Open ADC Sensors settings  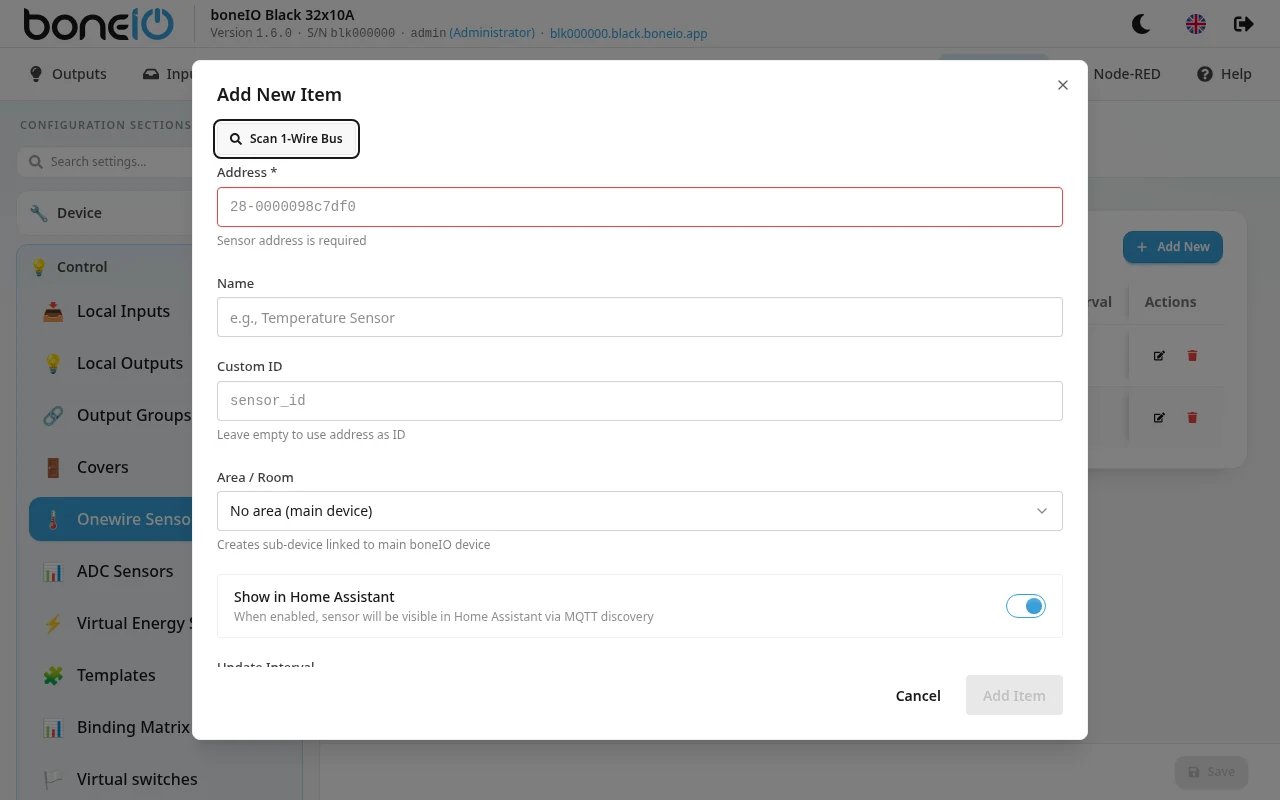(111, 572)
